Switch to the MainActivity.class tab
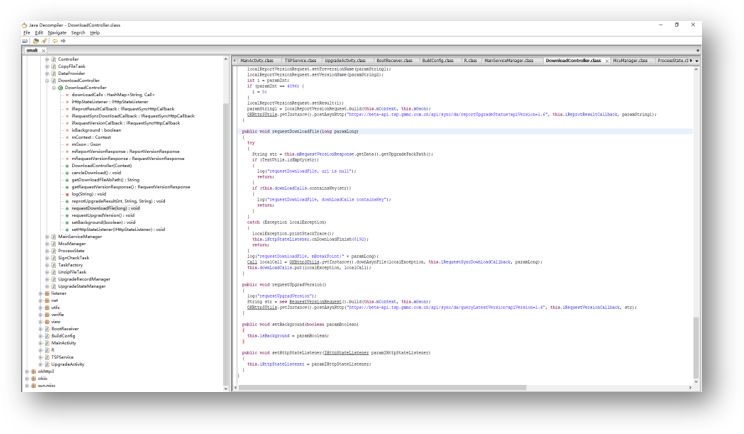Viewport: 744px width, 434px height. pos(257,61)
